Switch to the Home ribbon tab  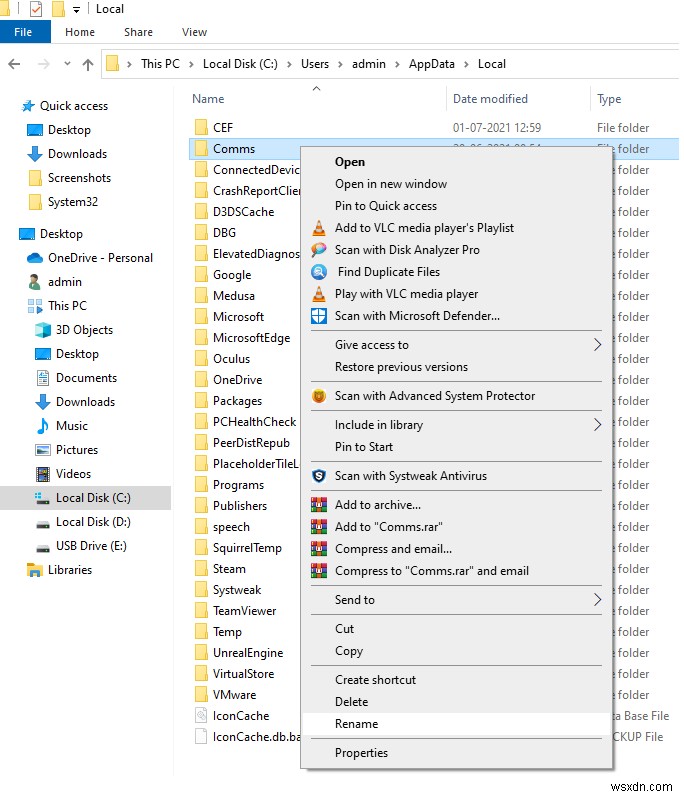click(x=80, y=32)
